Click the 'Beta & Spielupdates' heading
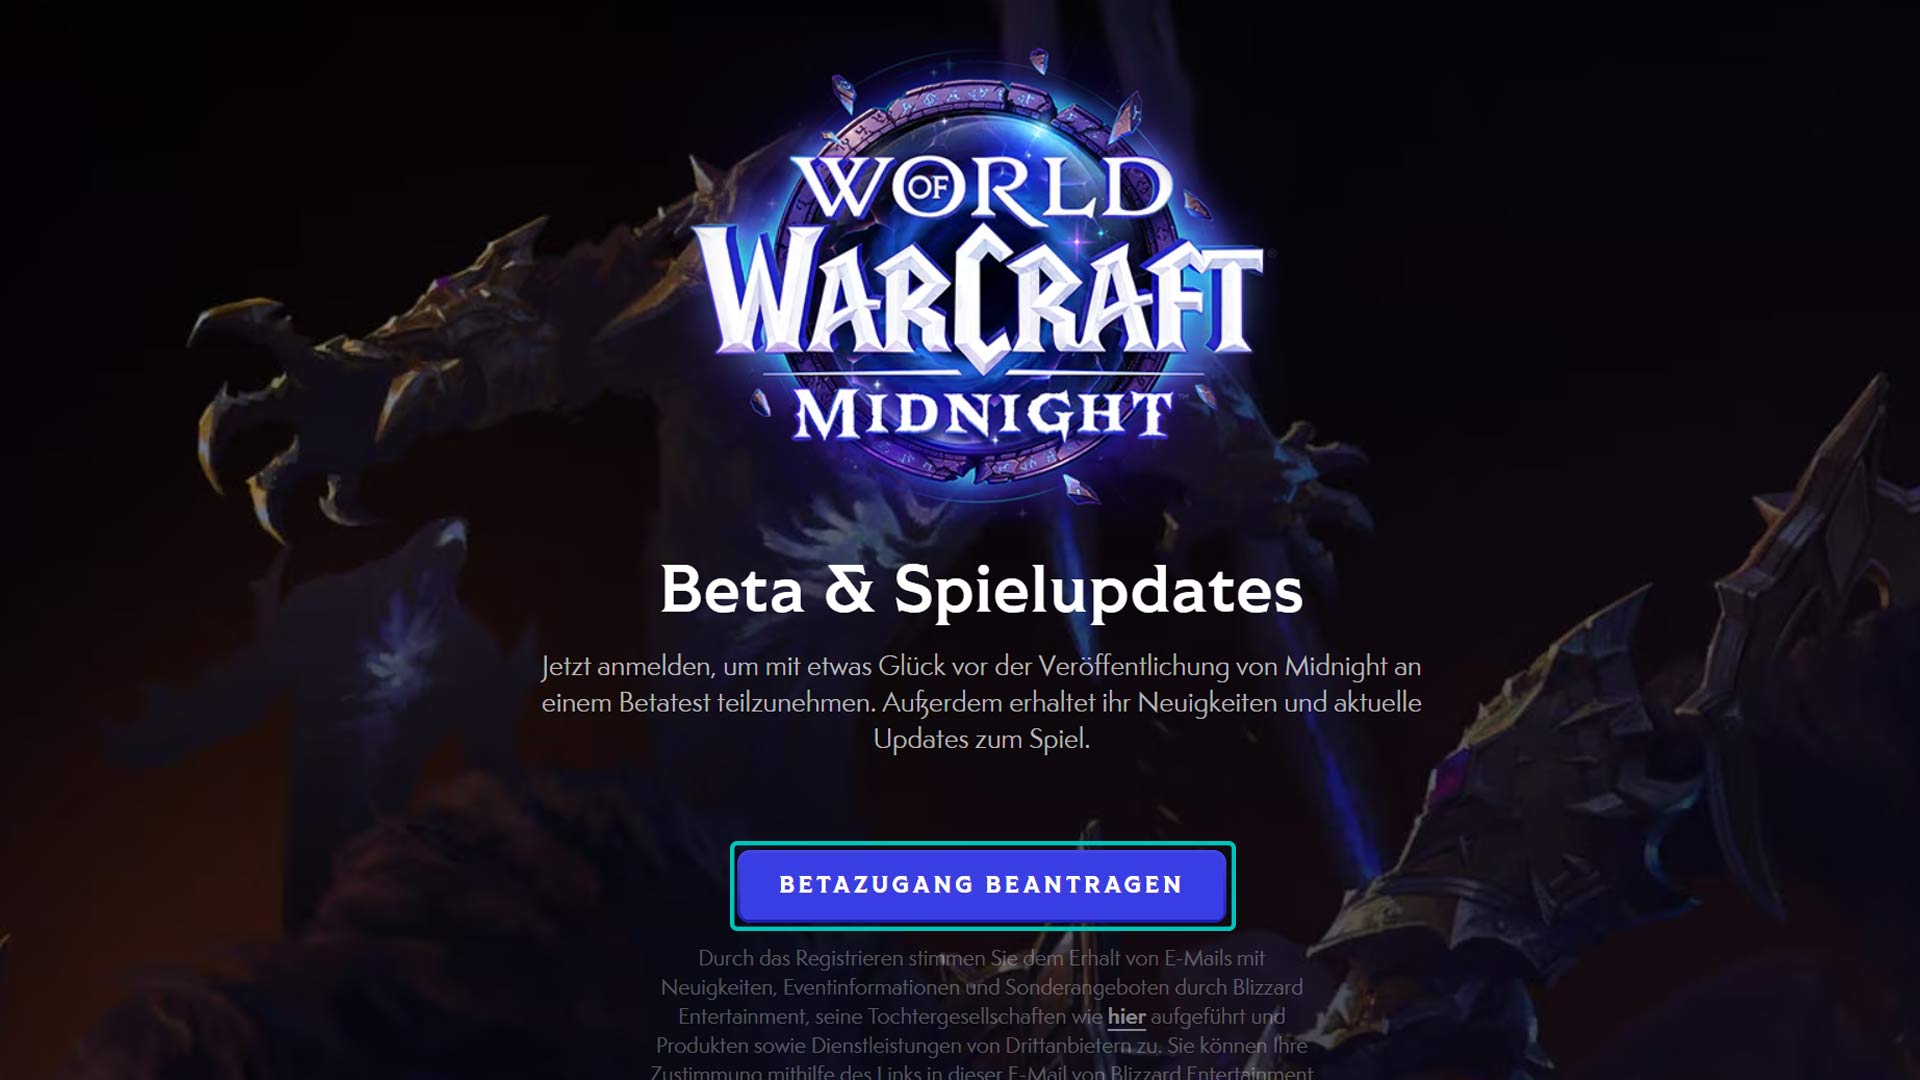 pos(982,589)
